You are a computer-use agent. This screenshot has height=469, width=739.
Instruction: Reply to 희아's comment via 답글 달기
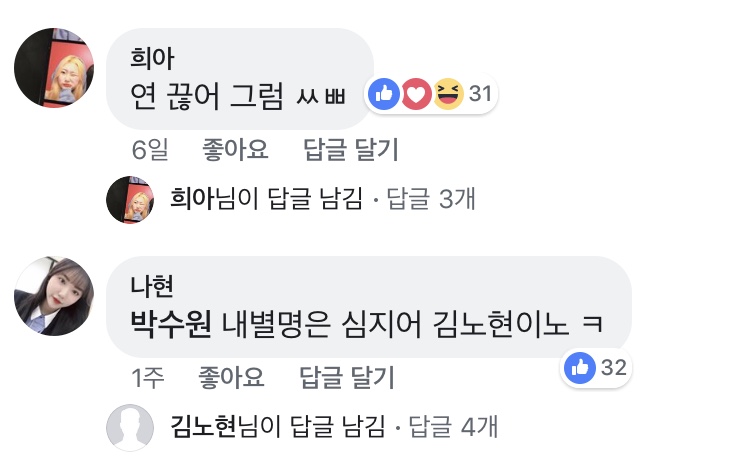tap(350, 151)
